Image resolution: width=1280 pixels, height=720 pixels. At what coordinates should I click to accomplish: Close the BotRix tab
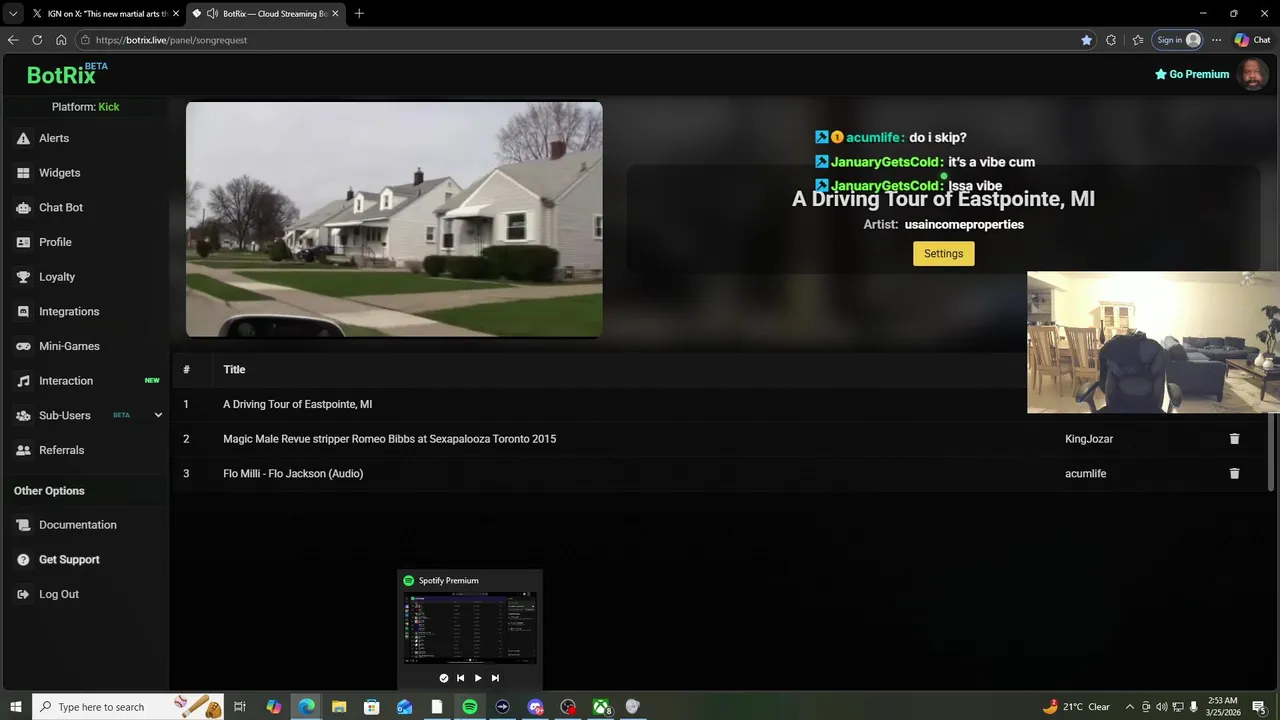(335, 14)
